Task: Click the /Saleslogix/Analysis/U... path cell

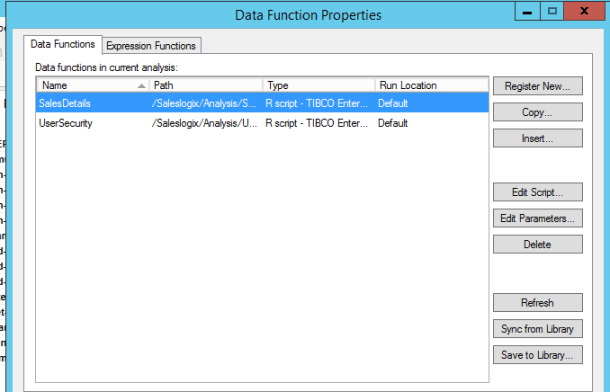Action: pyautogui.click(x=204, y=123)
